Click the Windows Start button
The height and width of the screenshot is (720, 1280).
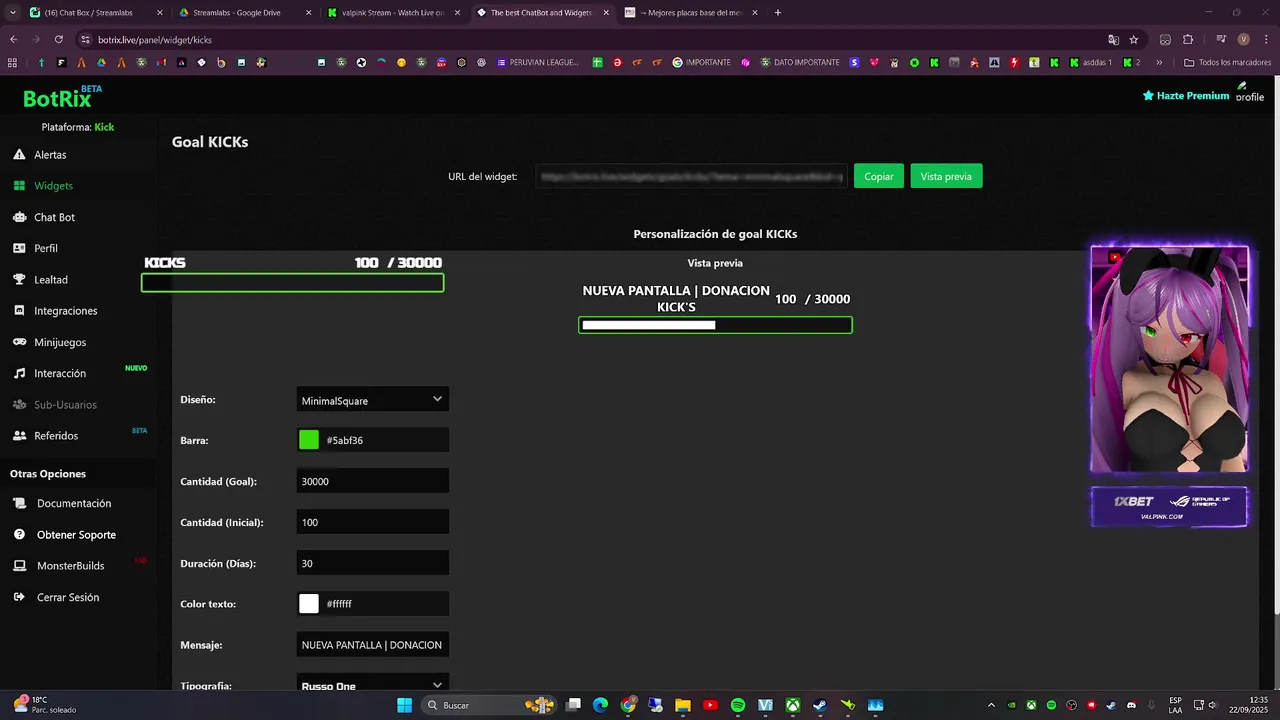(x=404, y=705)
